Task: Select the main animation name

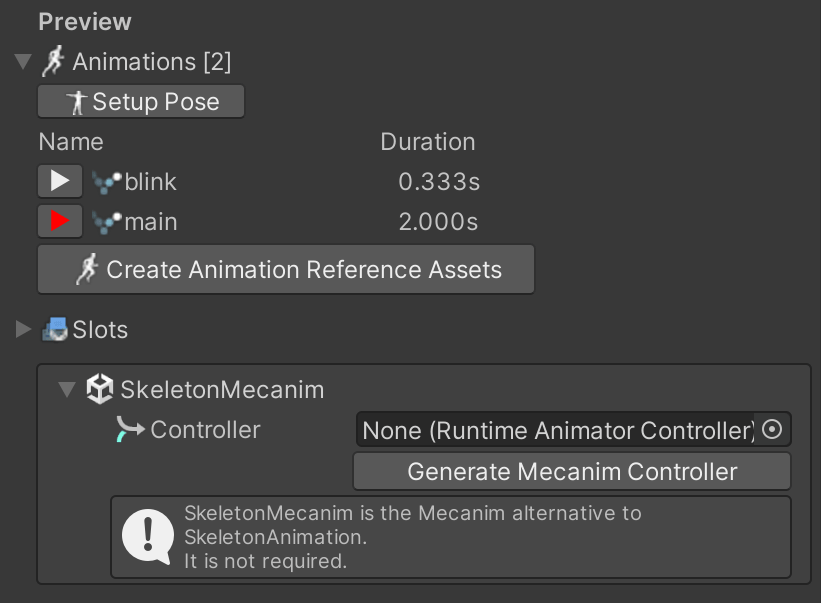Action: click(x=151, y=222)
